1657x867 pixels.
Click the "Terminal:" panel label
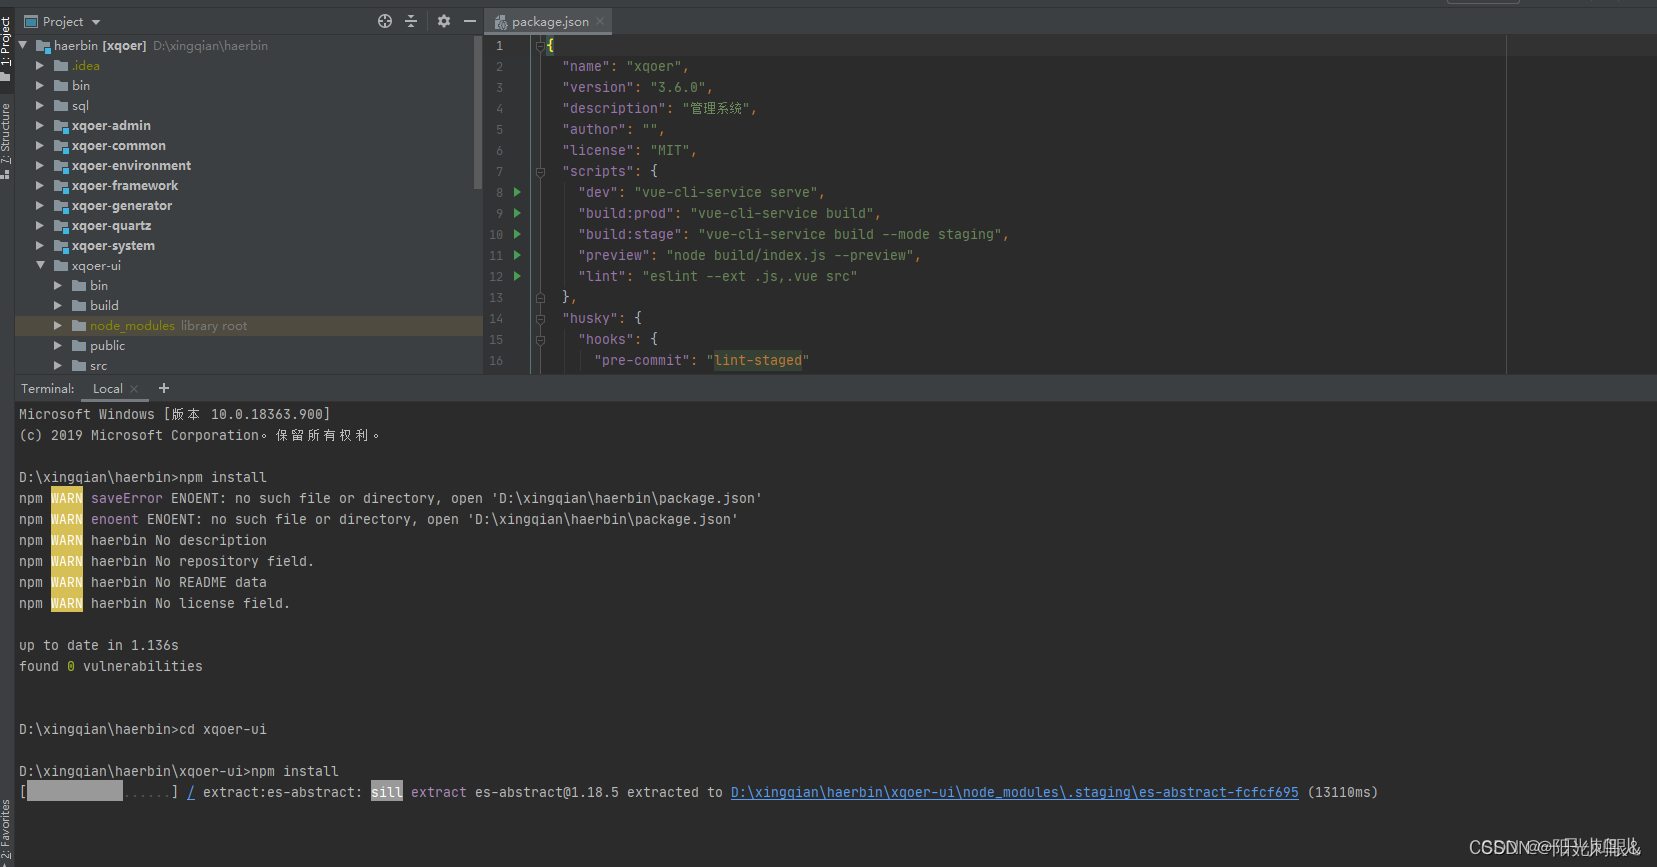pos(48,388)
